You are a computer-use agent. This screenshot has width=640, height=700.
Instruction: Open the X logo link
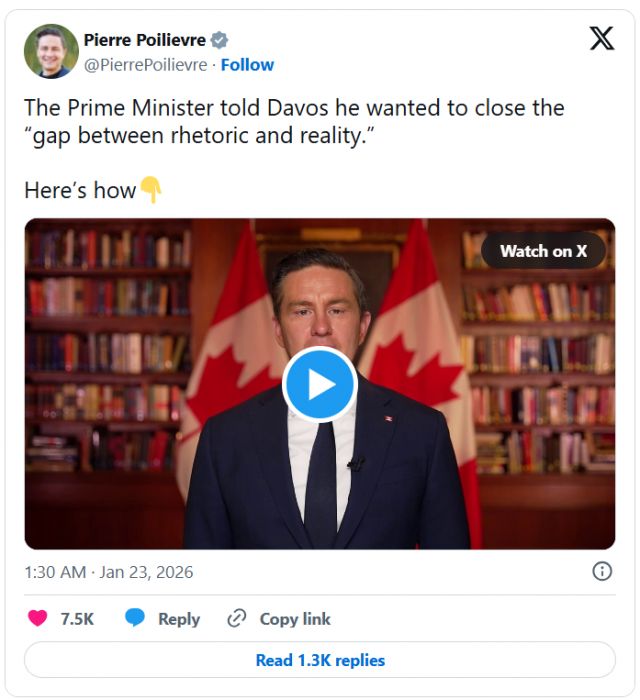[x=601, y=39]
